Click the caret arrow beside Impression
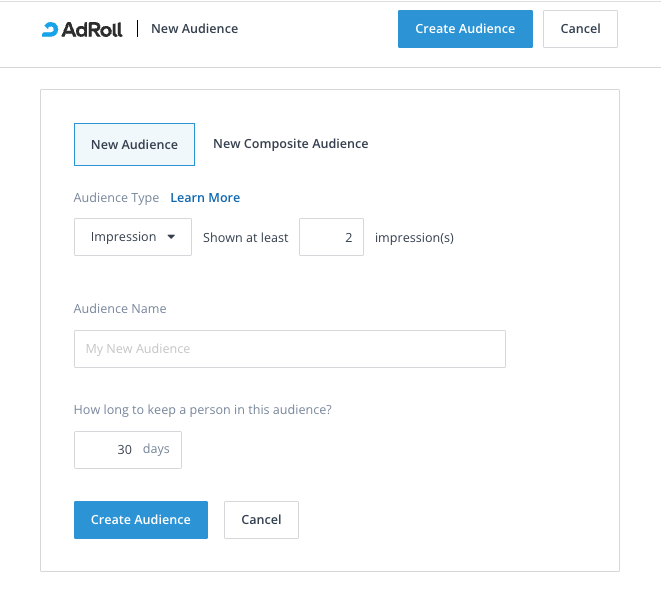Viewport: 661px width, 606px height. [171, 237]
